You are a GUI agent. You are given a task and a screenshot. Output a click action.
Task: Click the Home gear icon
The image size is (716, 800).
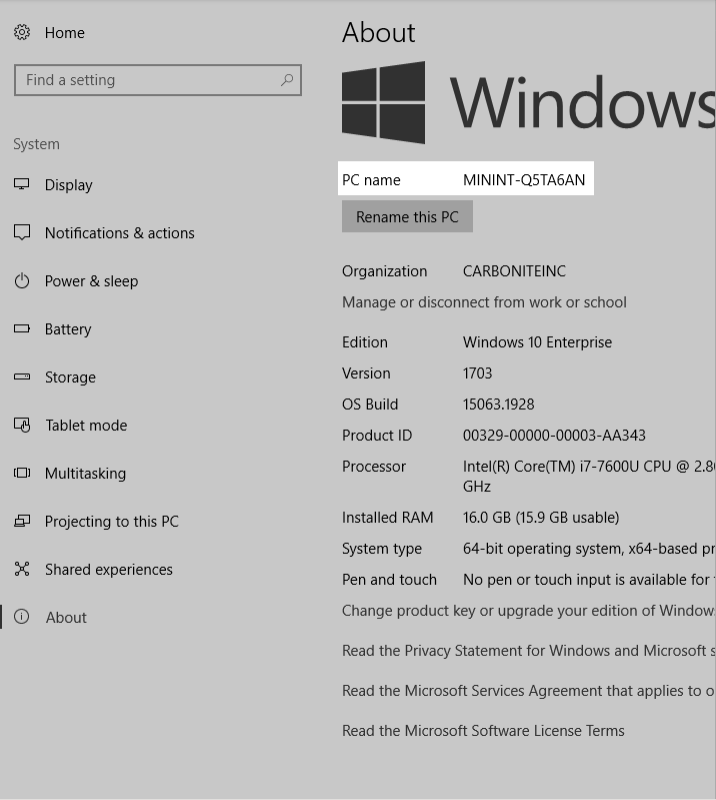21,33
